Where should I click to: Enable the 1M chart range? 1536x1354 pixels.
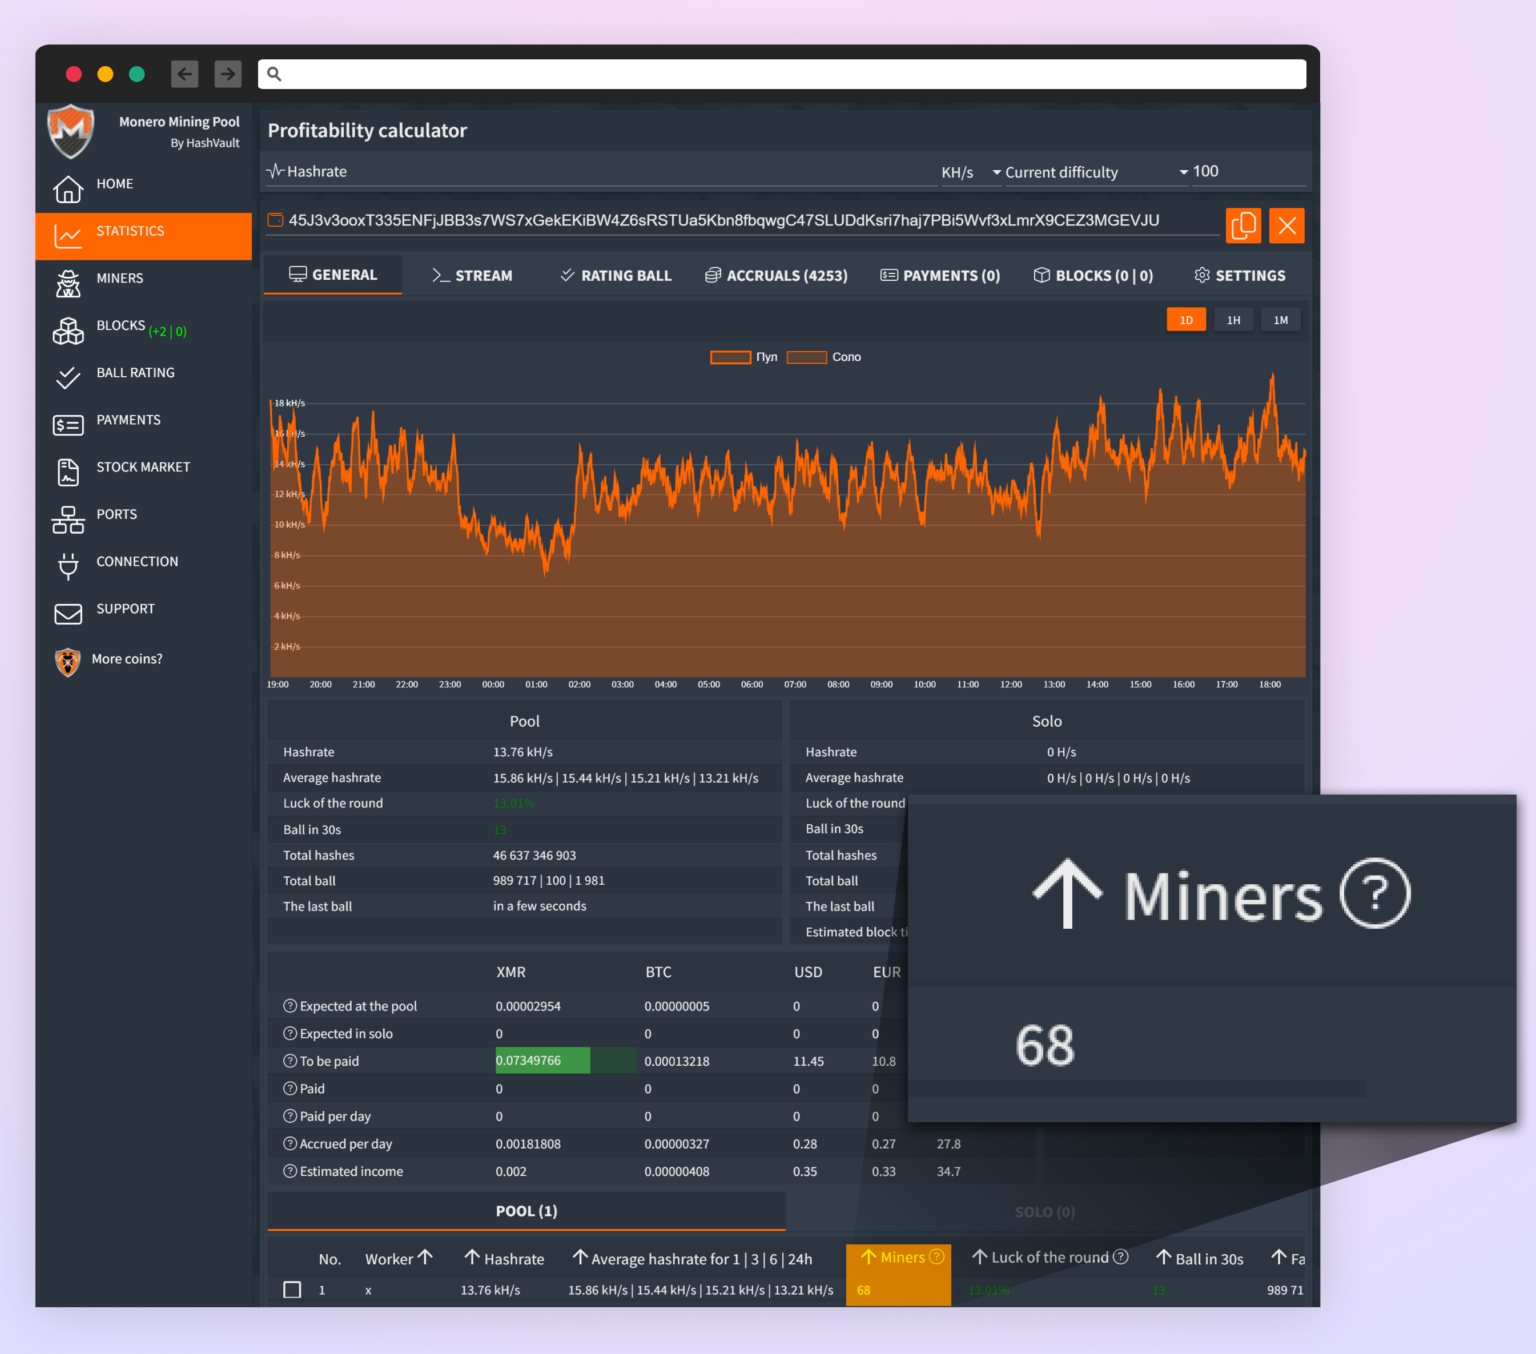coord(1281,319)
